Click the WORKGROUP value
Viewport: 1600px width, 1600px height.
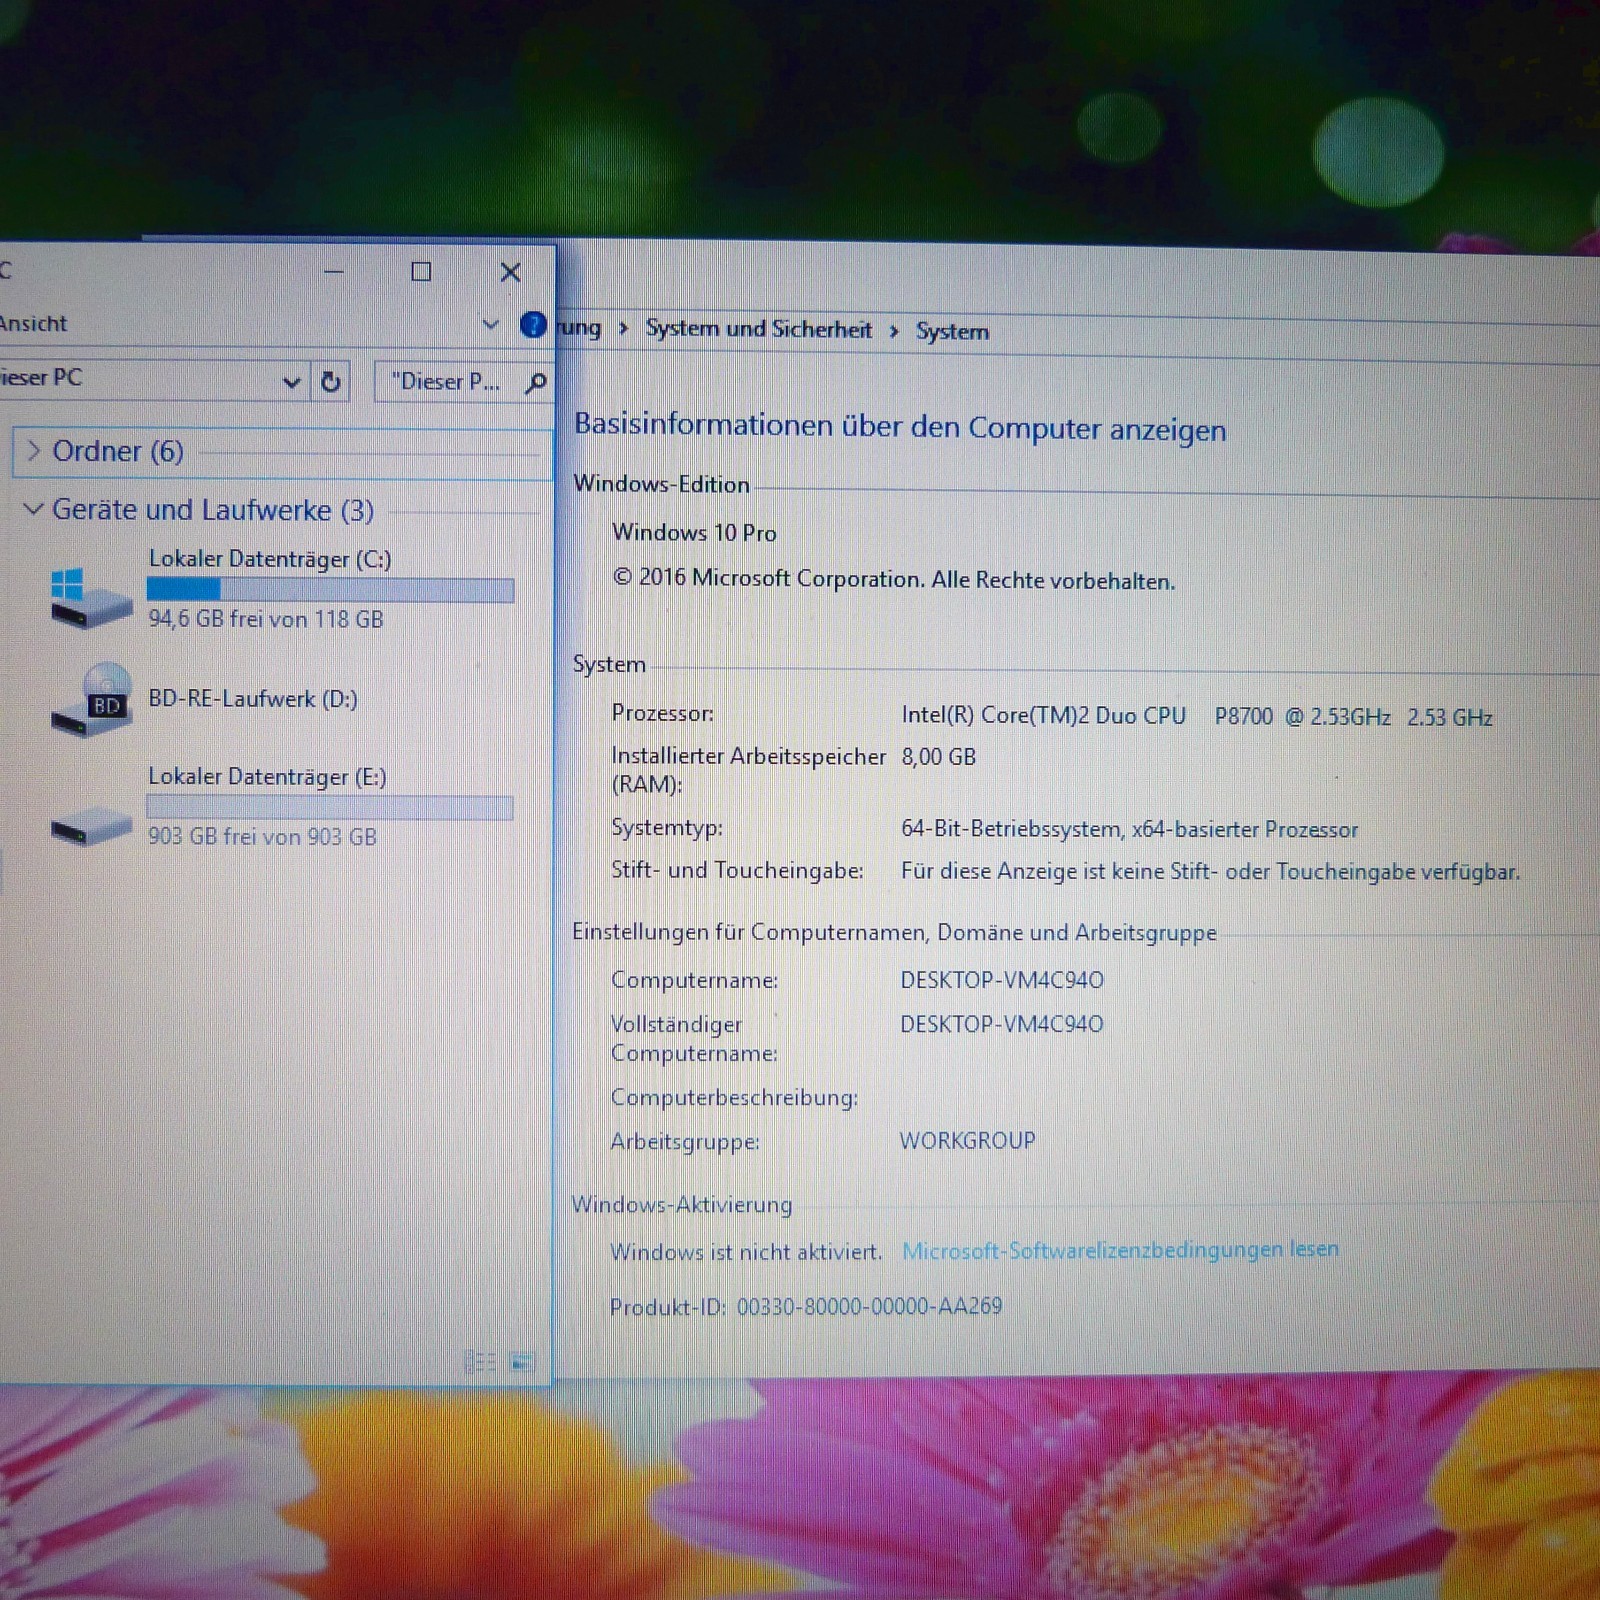[967, 1141]
